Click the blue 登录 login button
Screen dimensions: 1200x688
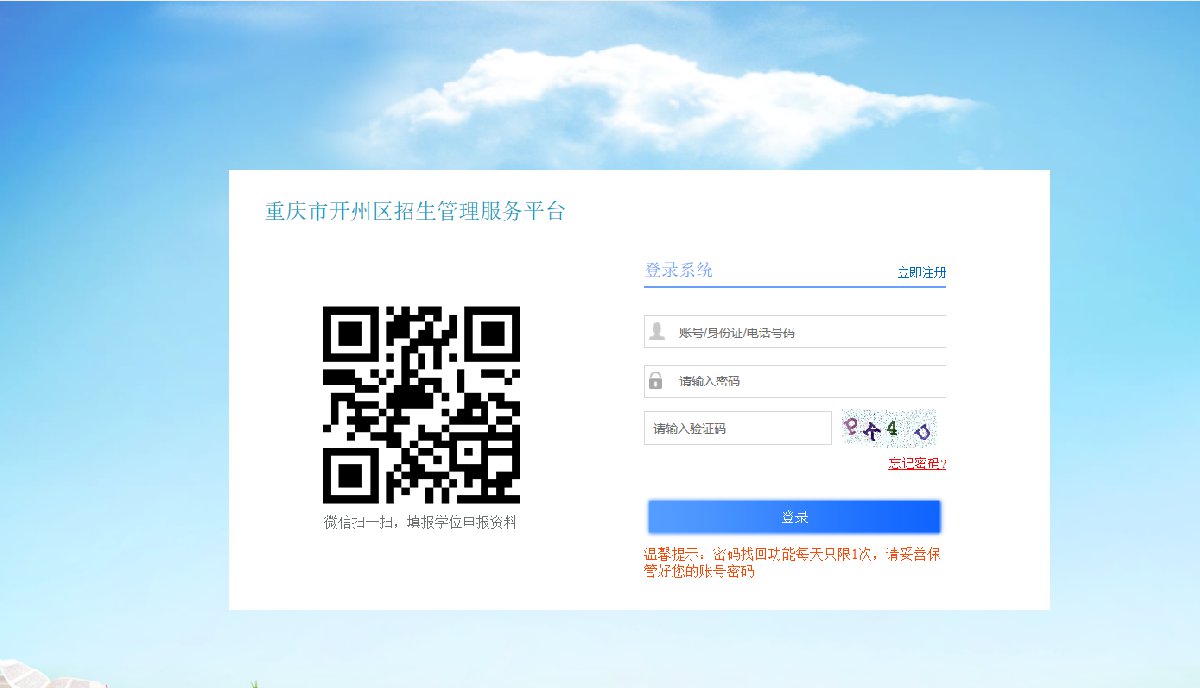click(x=795, y=517)
